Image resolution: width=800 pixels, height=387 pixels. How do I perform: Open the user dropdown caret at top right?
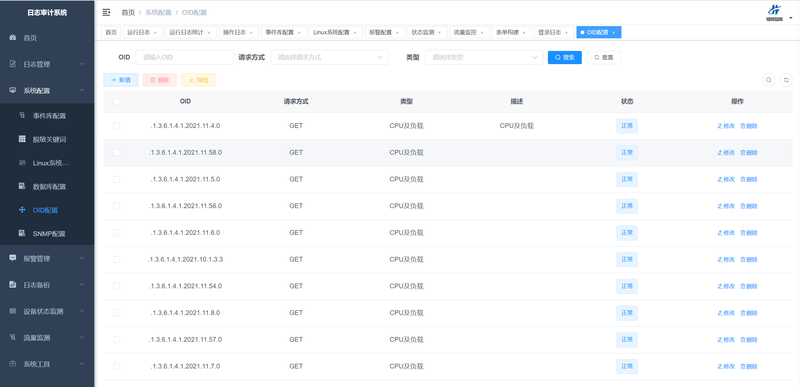[790, 17]
